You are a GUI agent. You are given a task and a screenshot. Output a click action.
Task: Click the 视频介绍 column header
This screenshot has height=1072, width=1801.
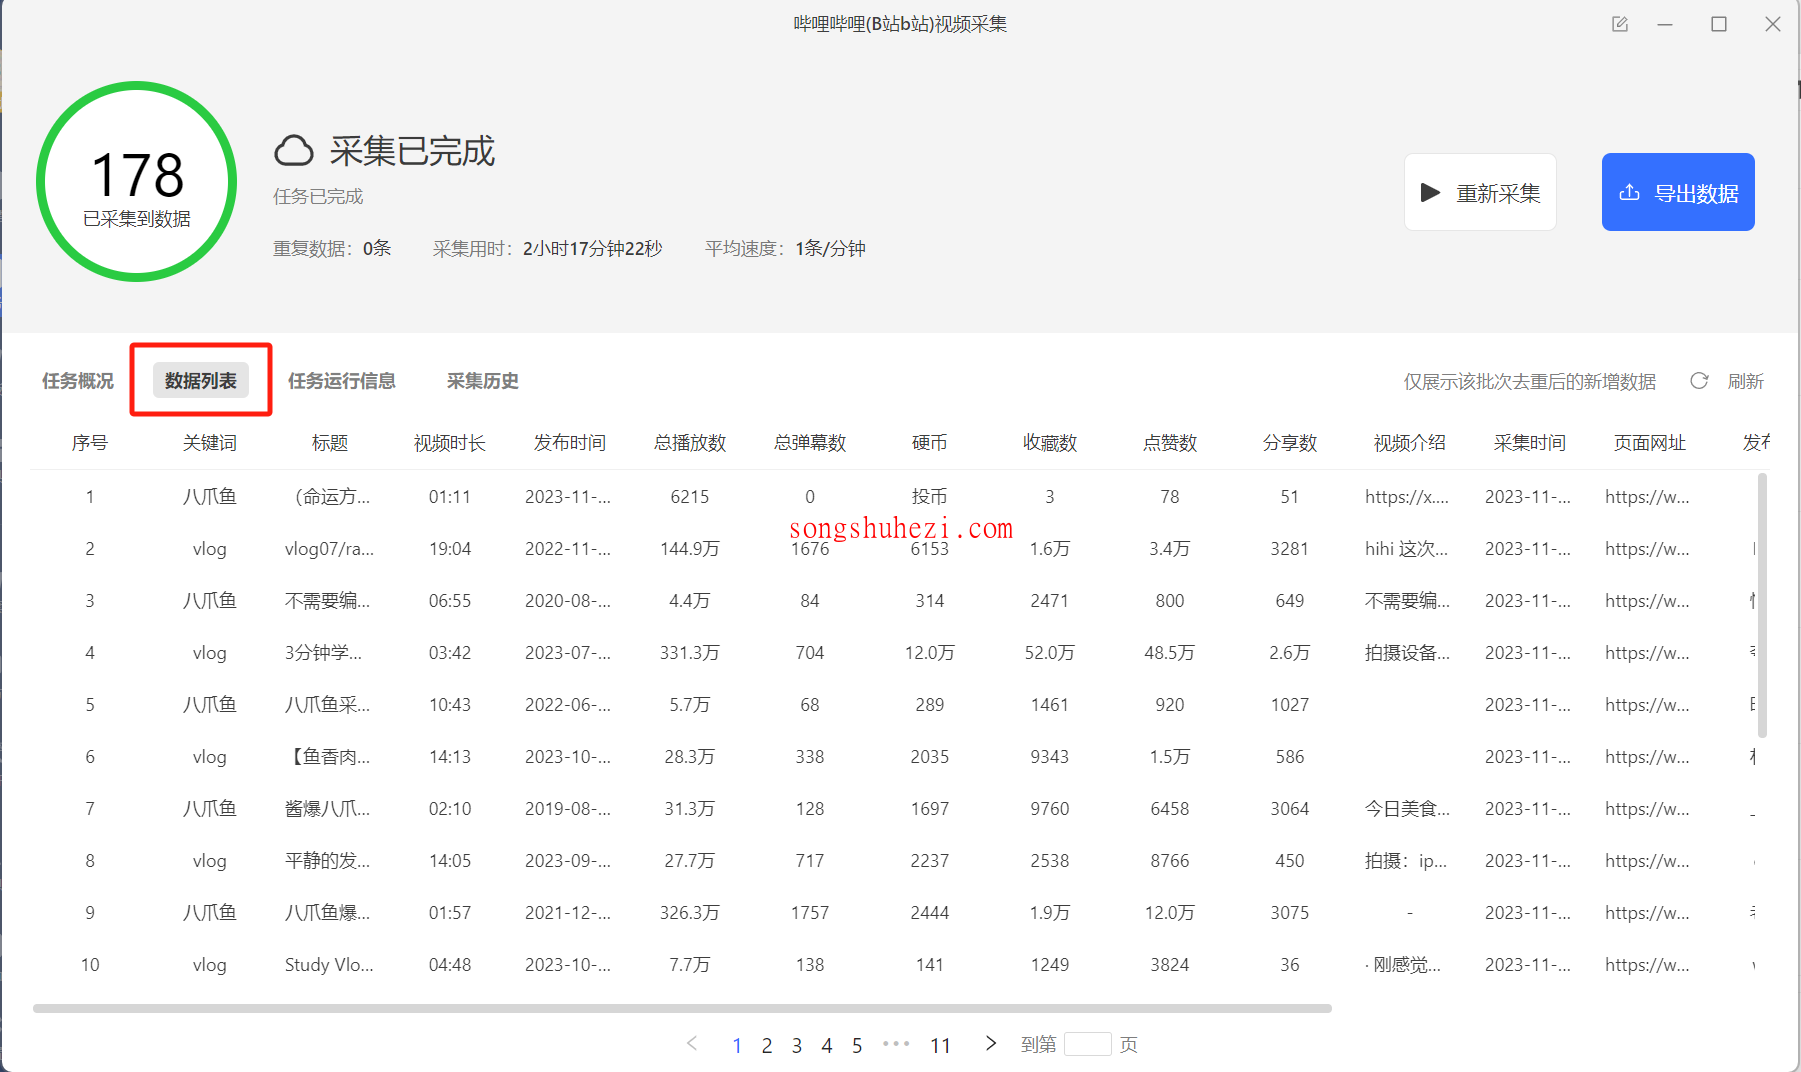[1410, 443]
